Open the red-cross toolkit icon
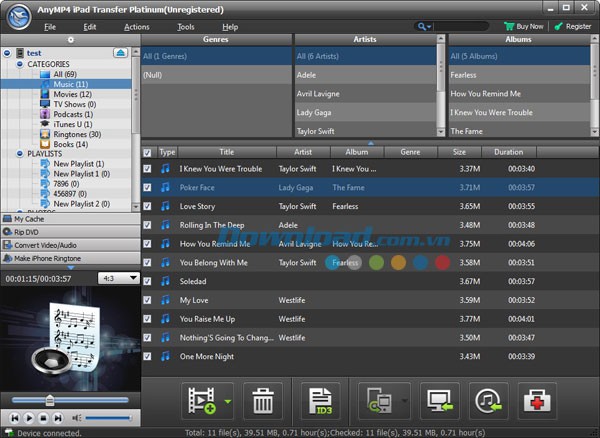Screen dimensions: 600x438 537,401
